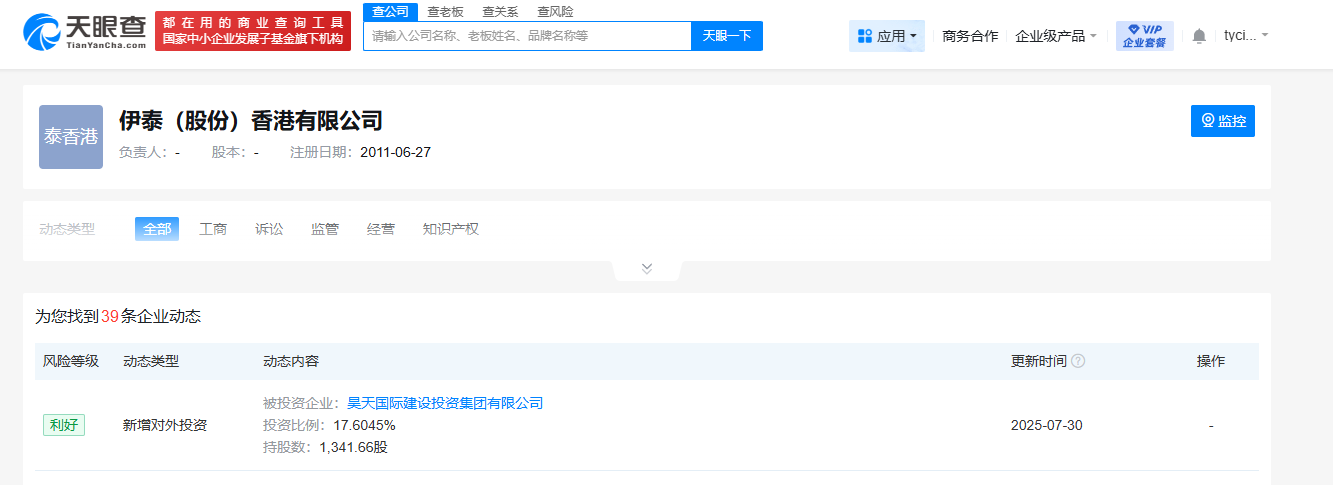This screenshot has width=1333, height=485.
Task: Click the 监控 monitor button
Action: pos(1222,121)
